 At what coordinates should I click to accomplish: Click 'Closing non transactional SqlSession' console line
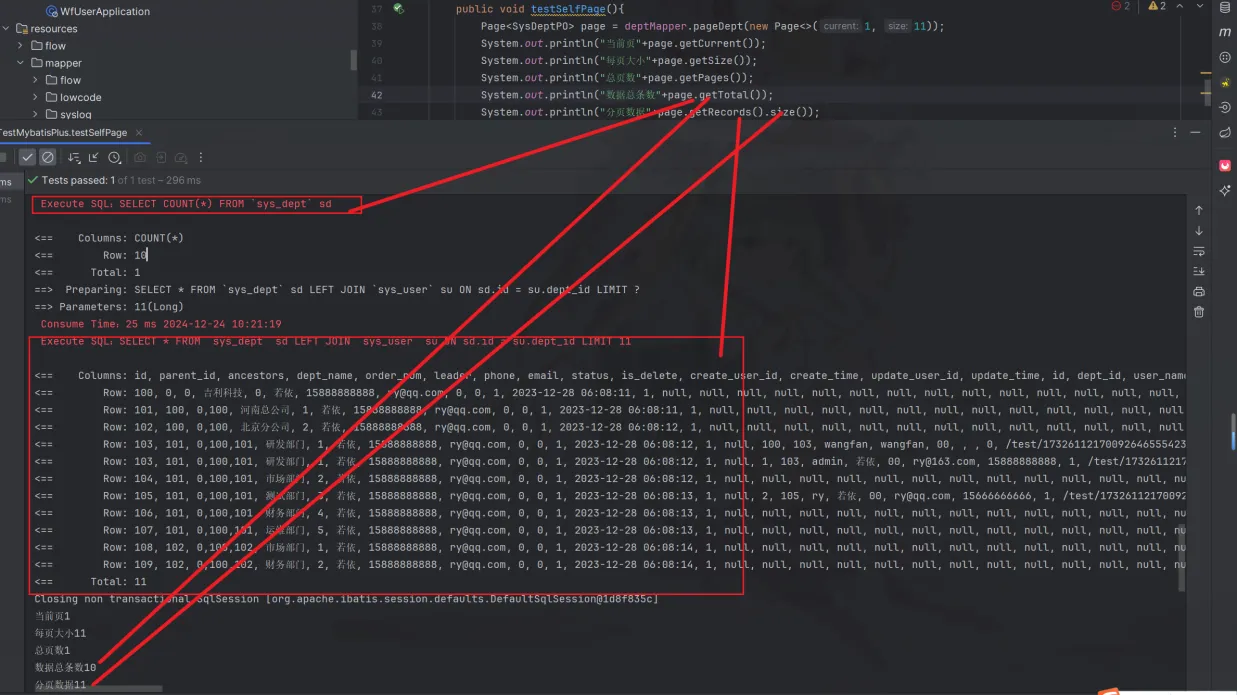[x=346, y=598]
